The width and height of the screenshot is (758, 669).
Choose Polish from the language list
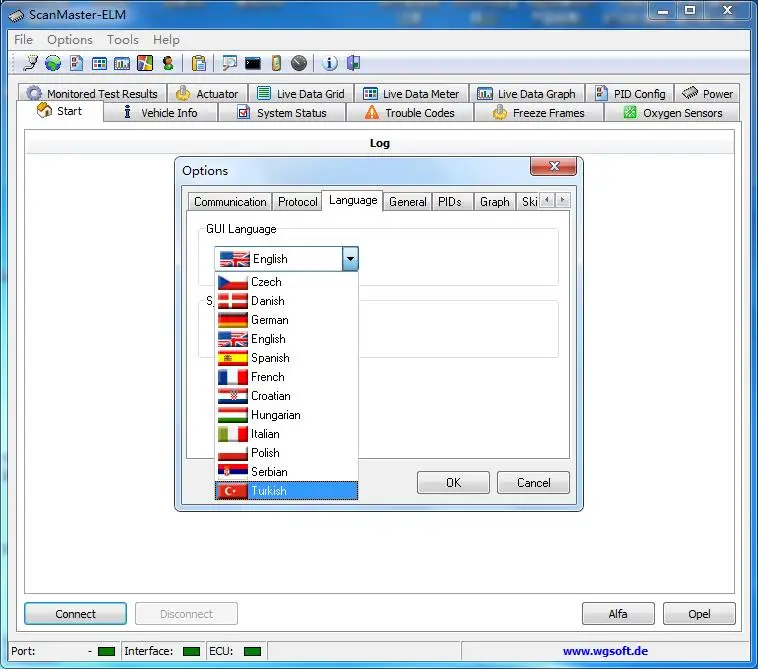click(286, 453)
